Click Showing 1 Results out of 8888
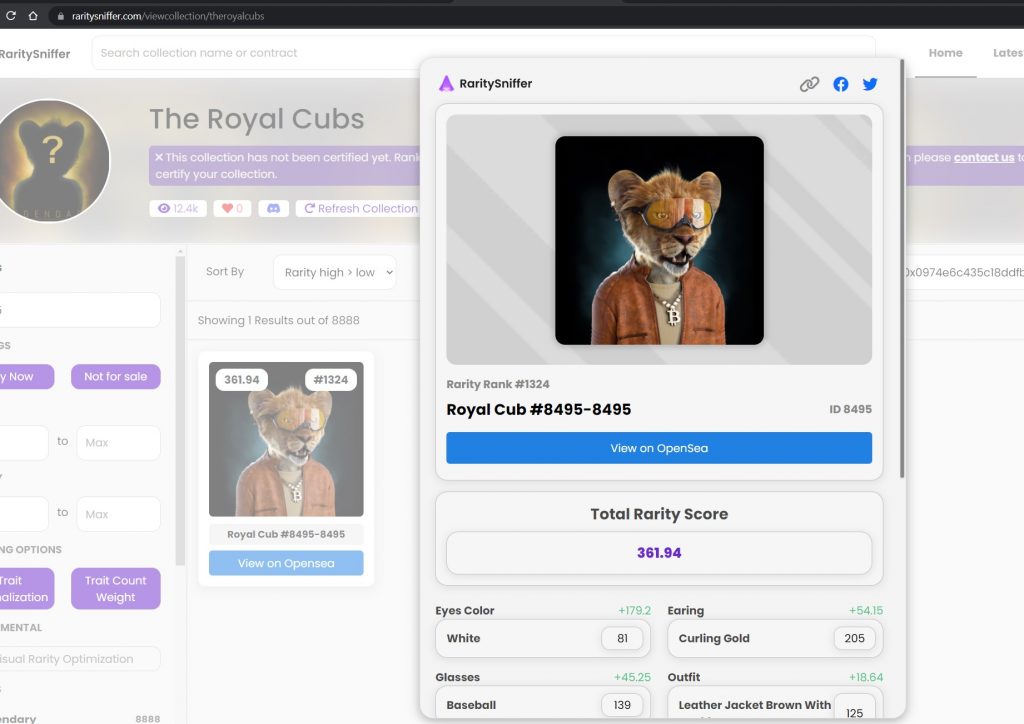 tap(279, 321)
